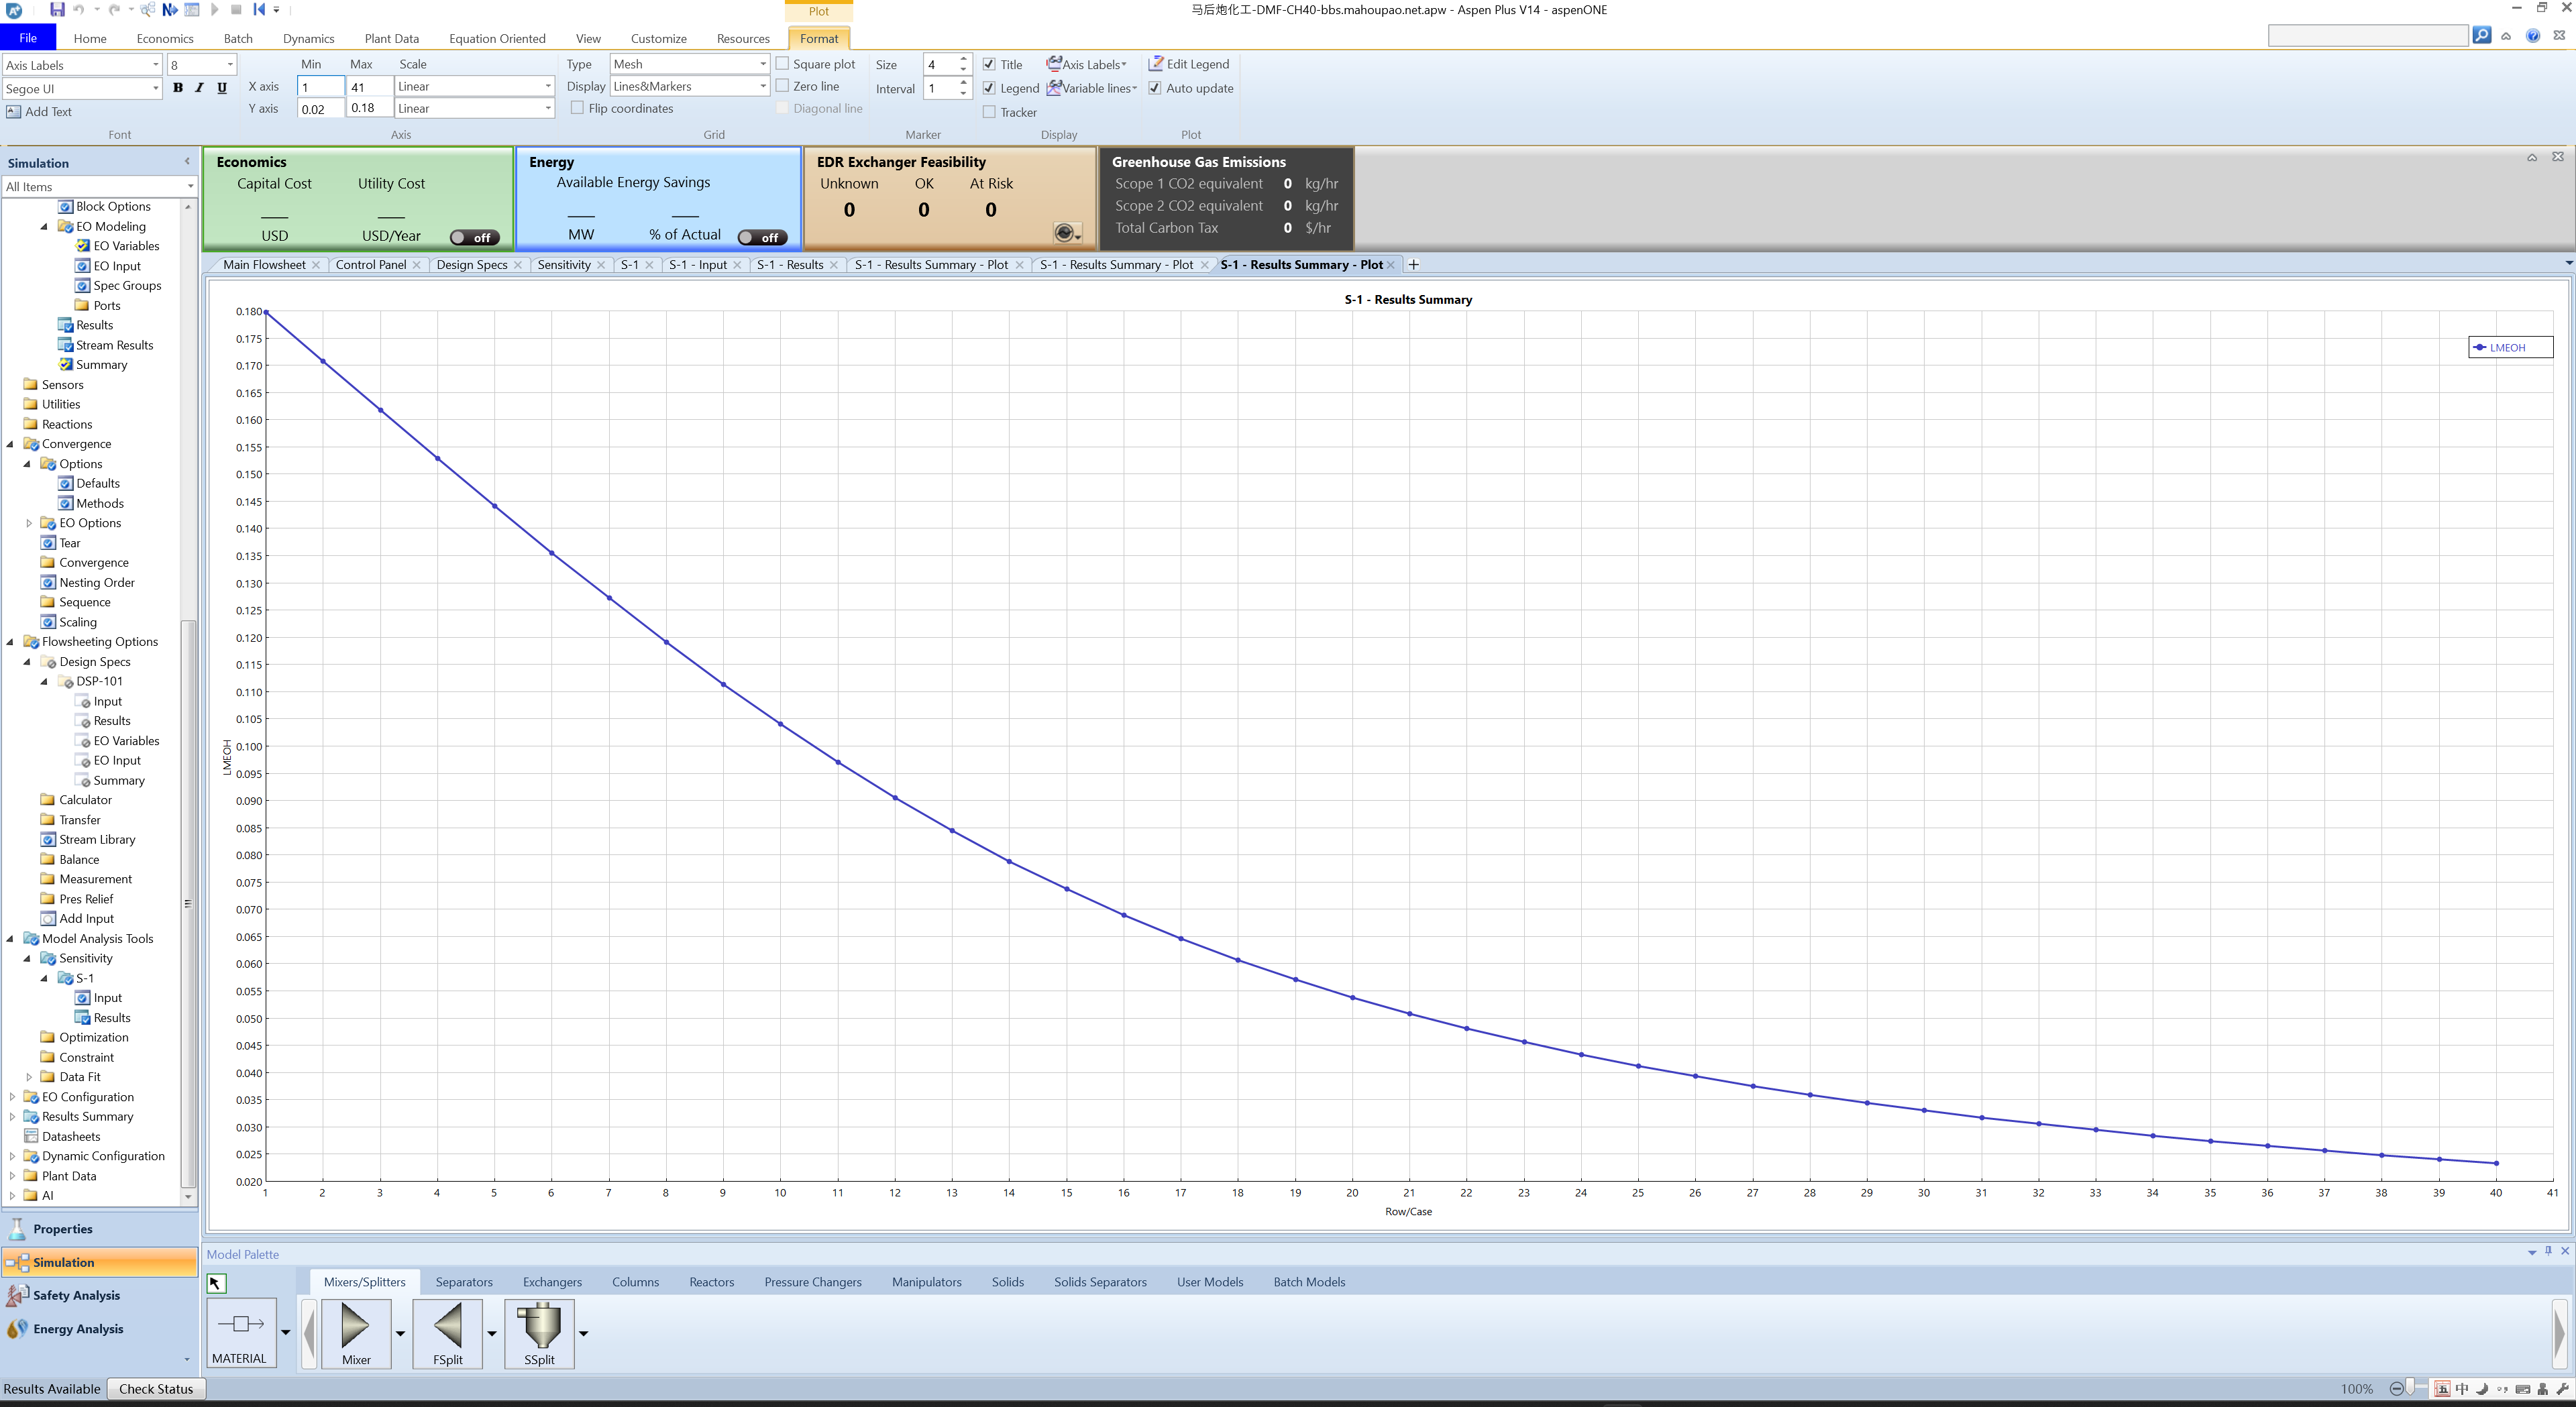Enable the Tracker checkbox
Viewport: 2576px width, 1407px height.
click(989, 112)
